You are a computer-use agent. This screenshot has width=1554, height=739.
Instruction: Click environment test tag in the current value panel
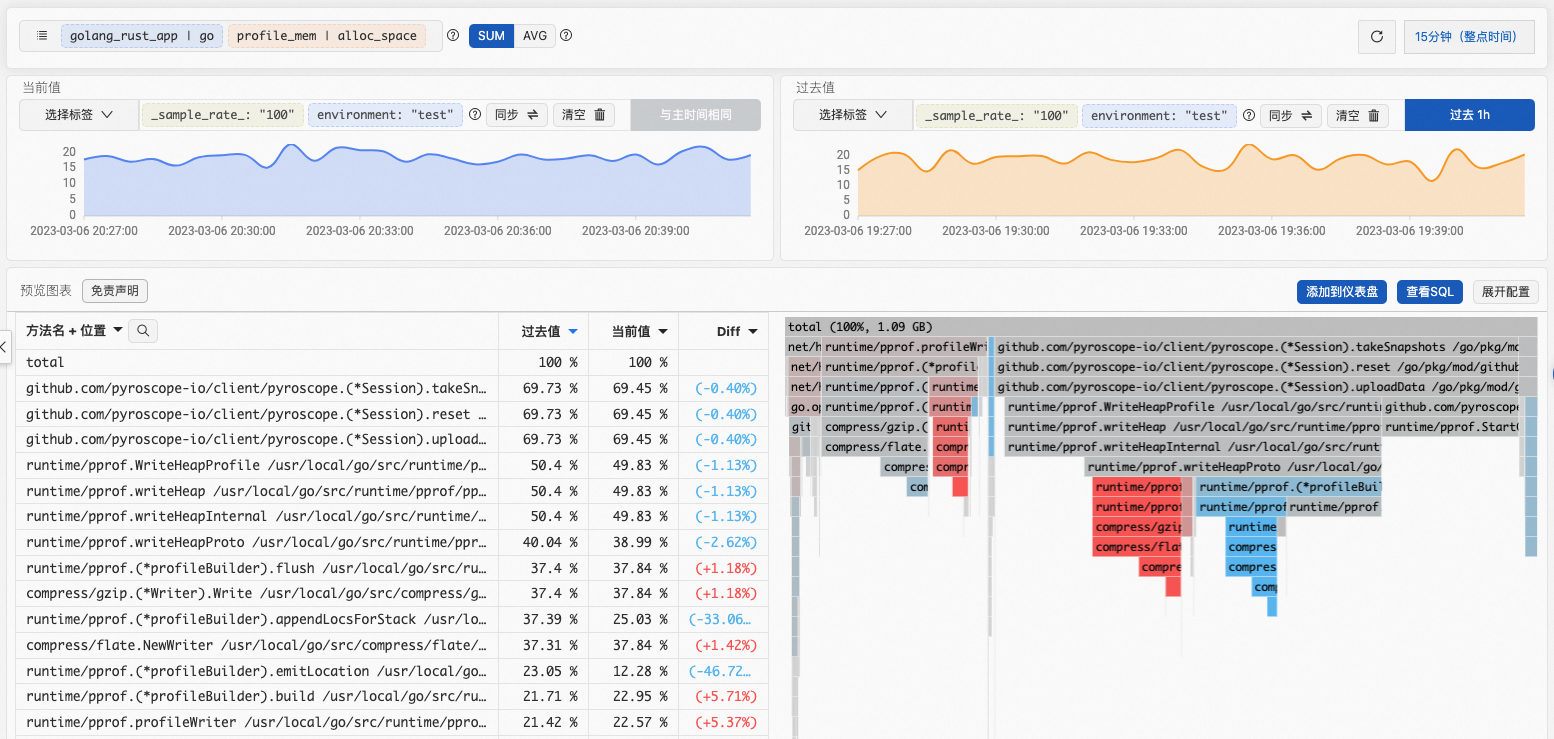click(385, 115)
